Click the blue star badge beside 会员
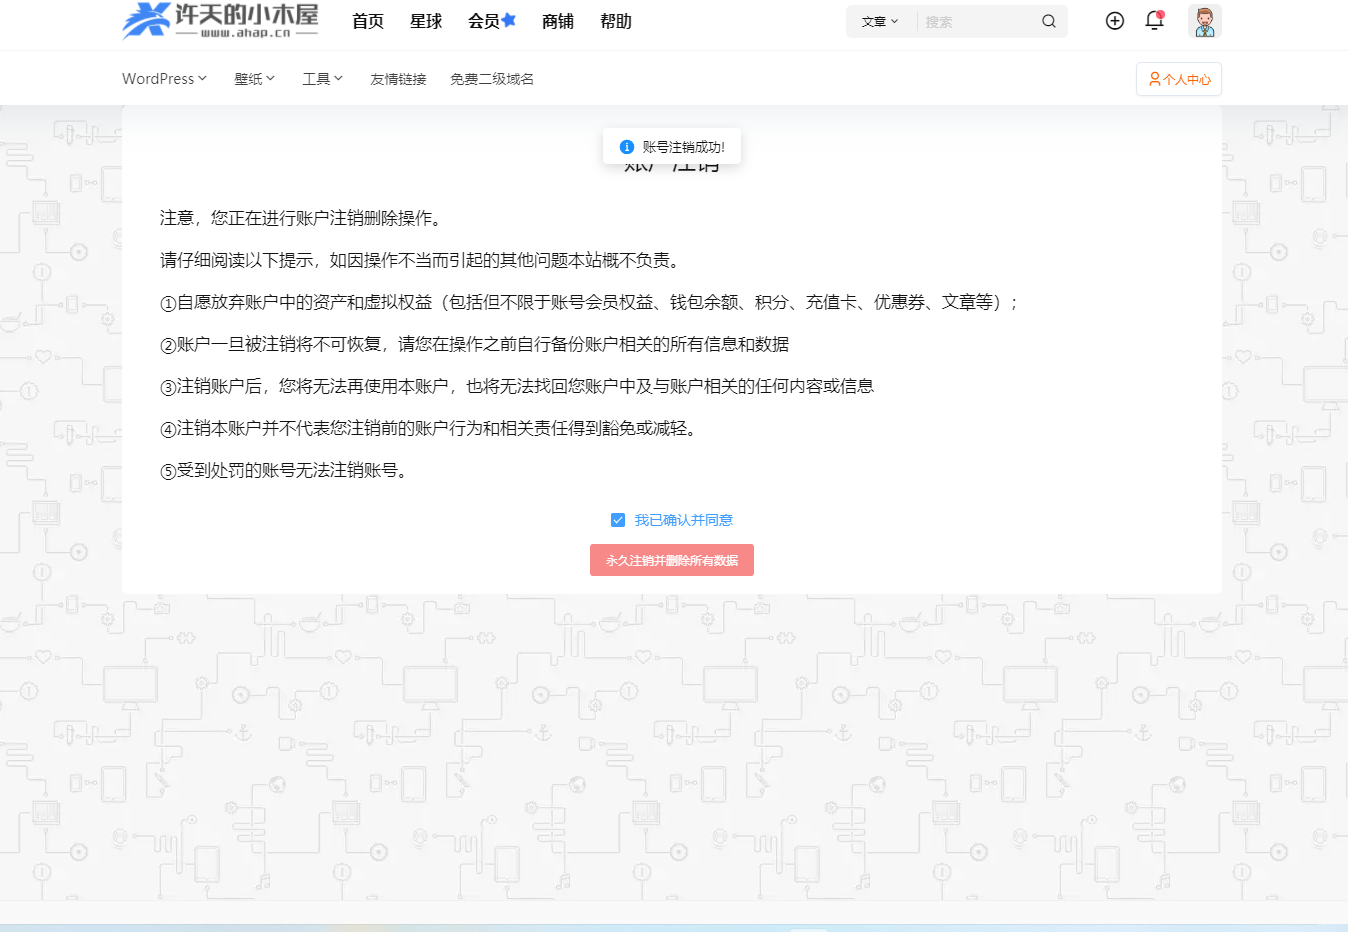This screenshot has height=932, width=1348. click(x=509, y=19)
